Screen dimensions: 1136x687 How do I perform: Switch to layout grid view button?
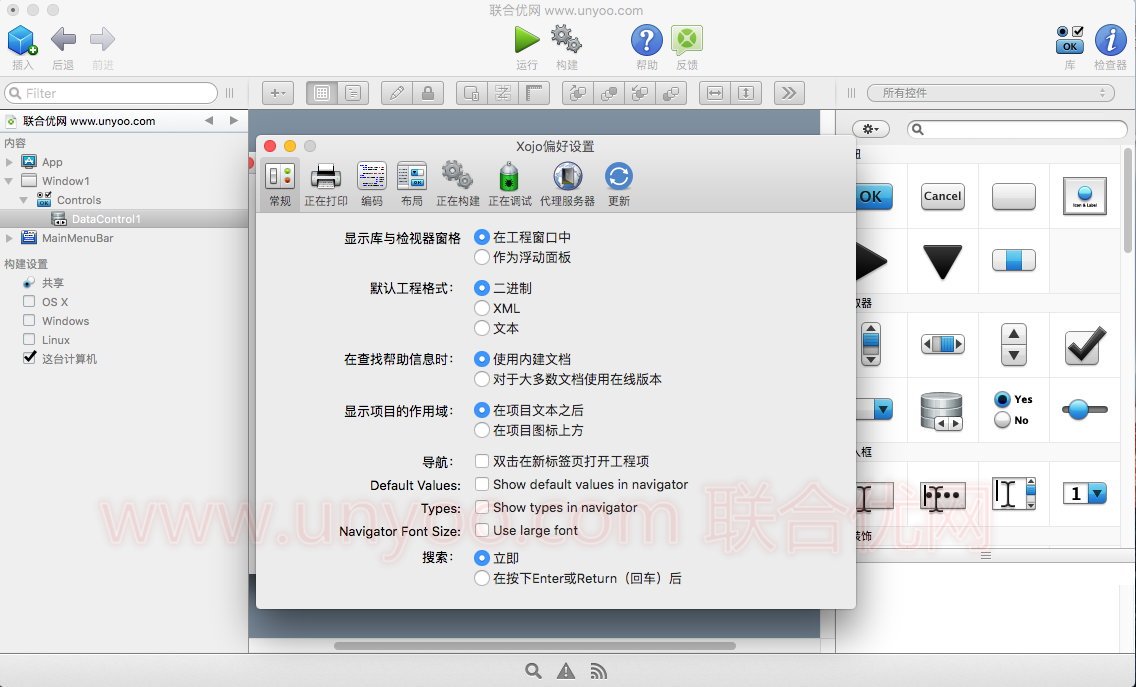point(322,93)
